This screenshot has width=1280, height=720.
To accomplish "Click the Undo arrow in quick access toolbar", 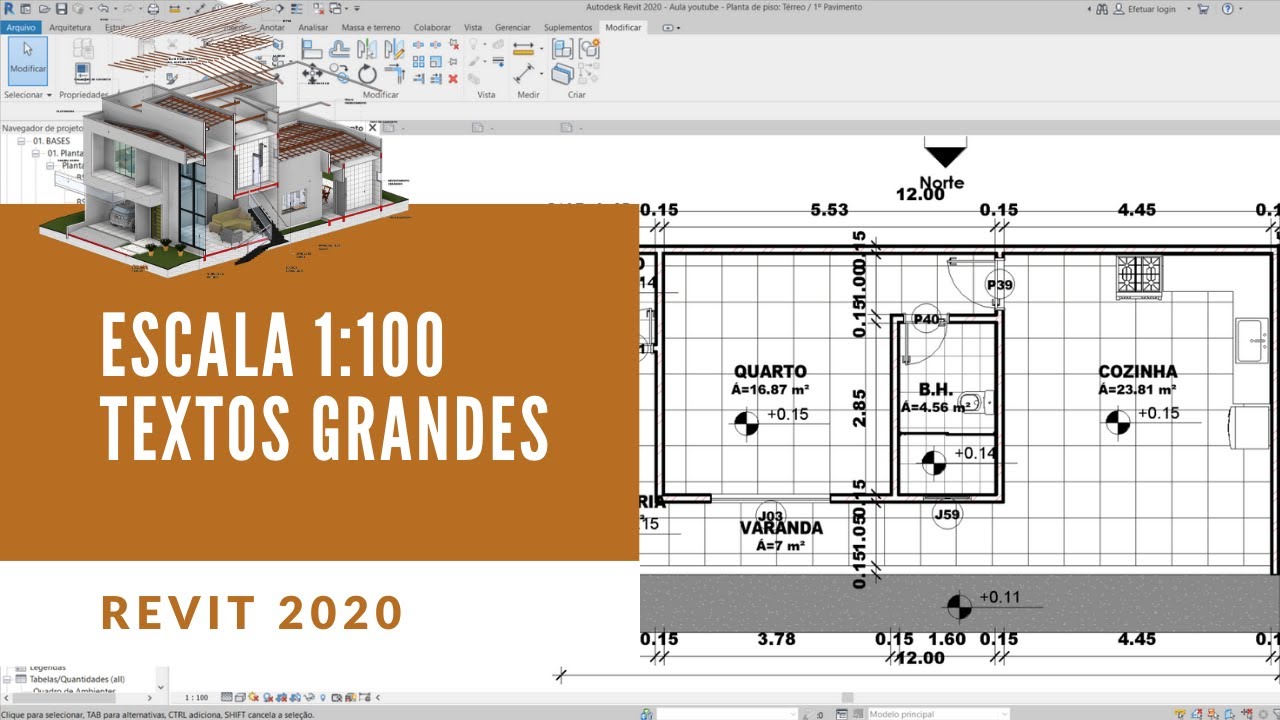I will tap(103, 9).
